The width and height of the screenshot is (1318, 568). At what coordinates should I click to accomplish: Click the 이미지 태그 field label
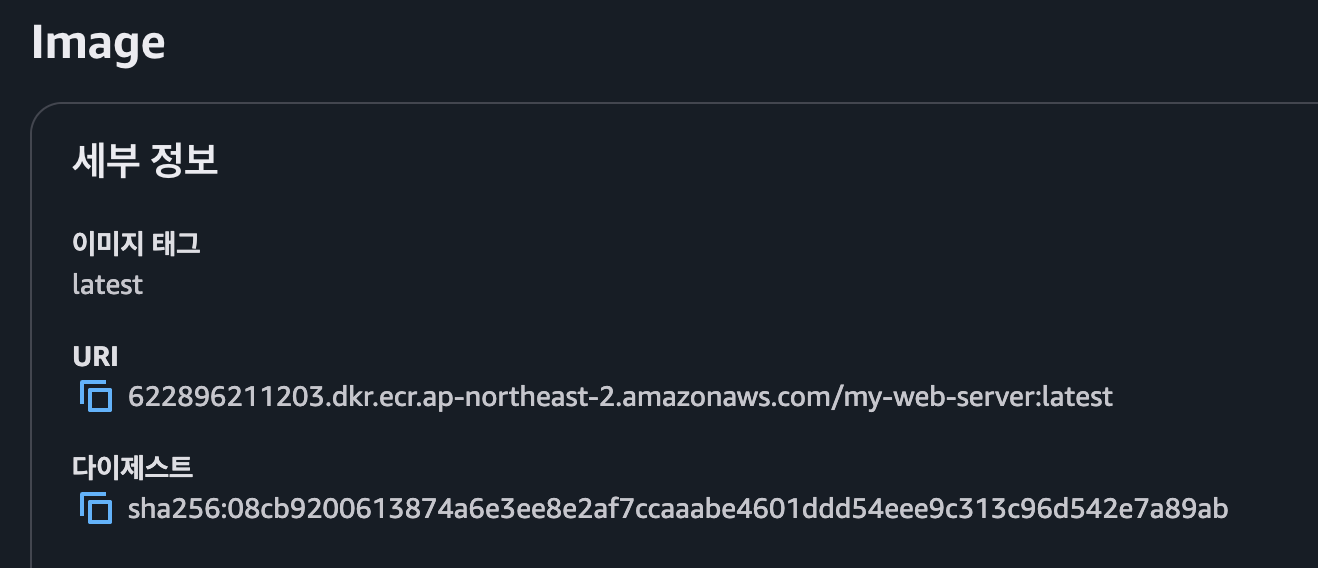136,243
